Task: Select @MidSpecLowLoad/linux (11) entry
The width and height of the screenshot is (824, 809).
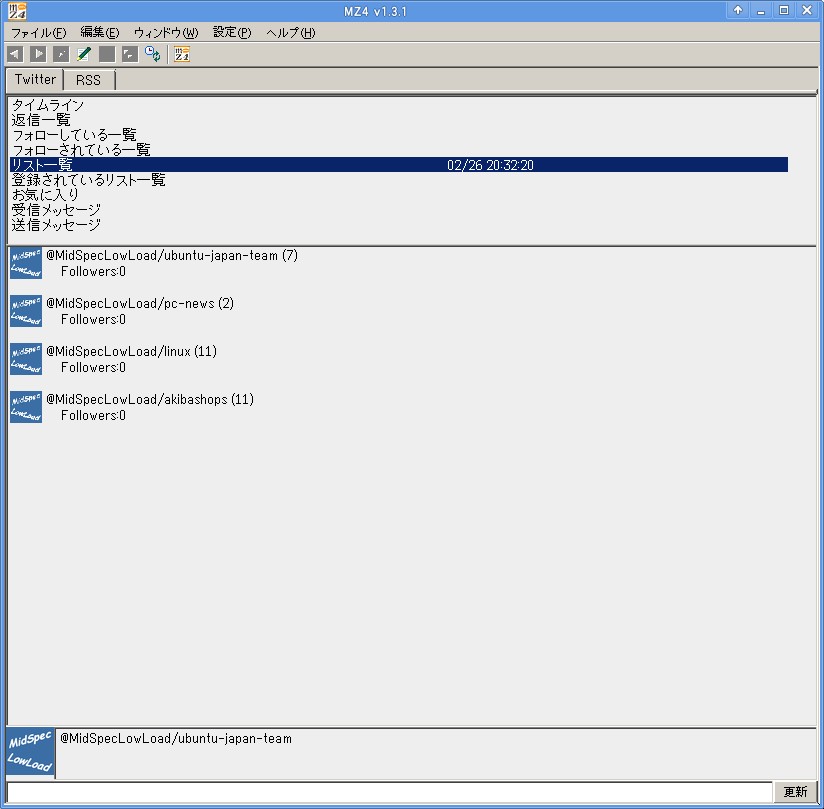Action: [131, 351]
